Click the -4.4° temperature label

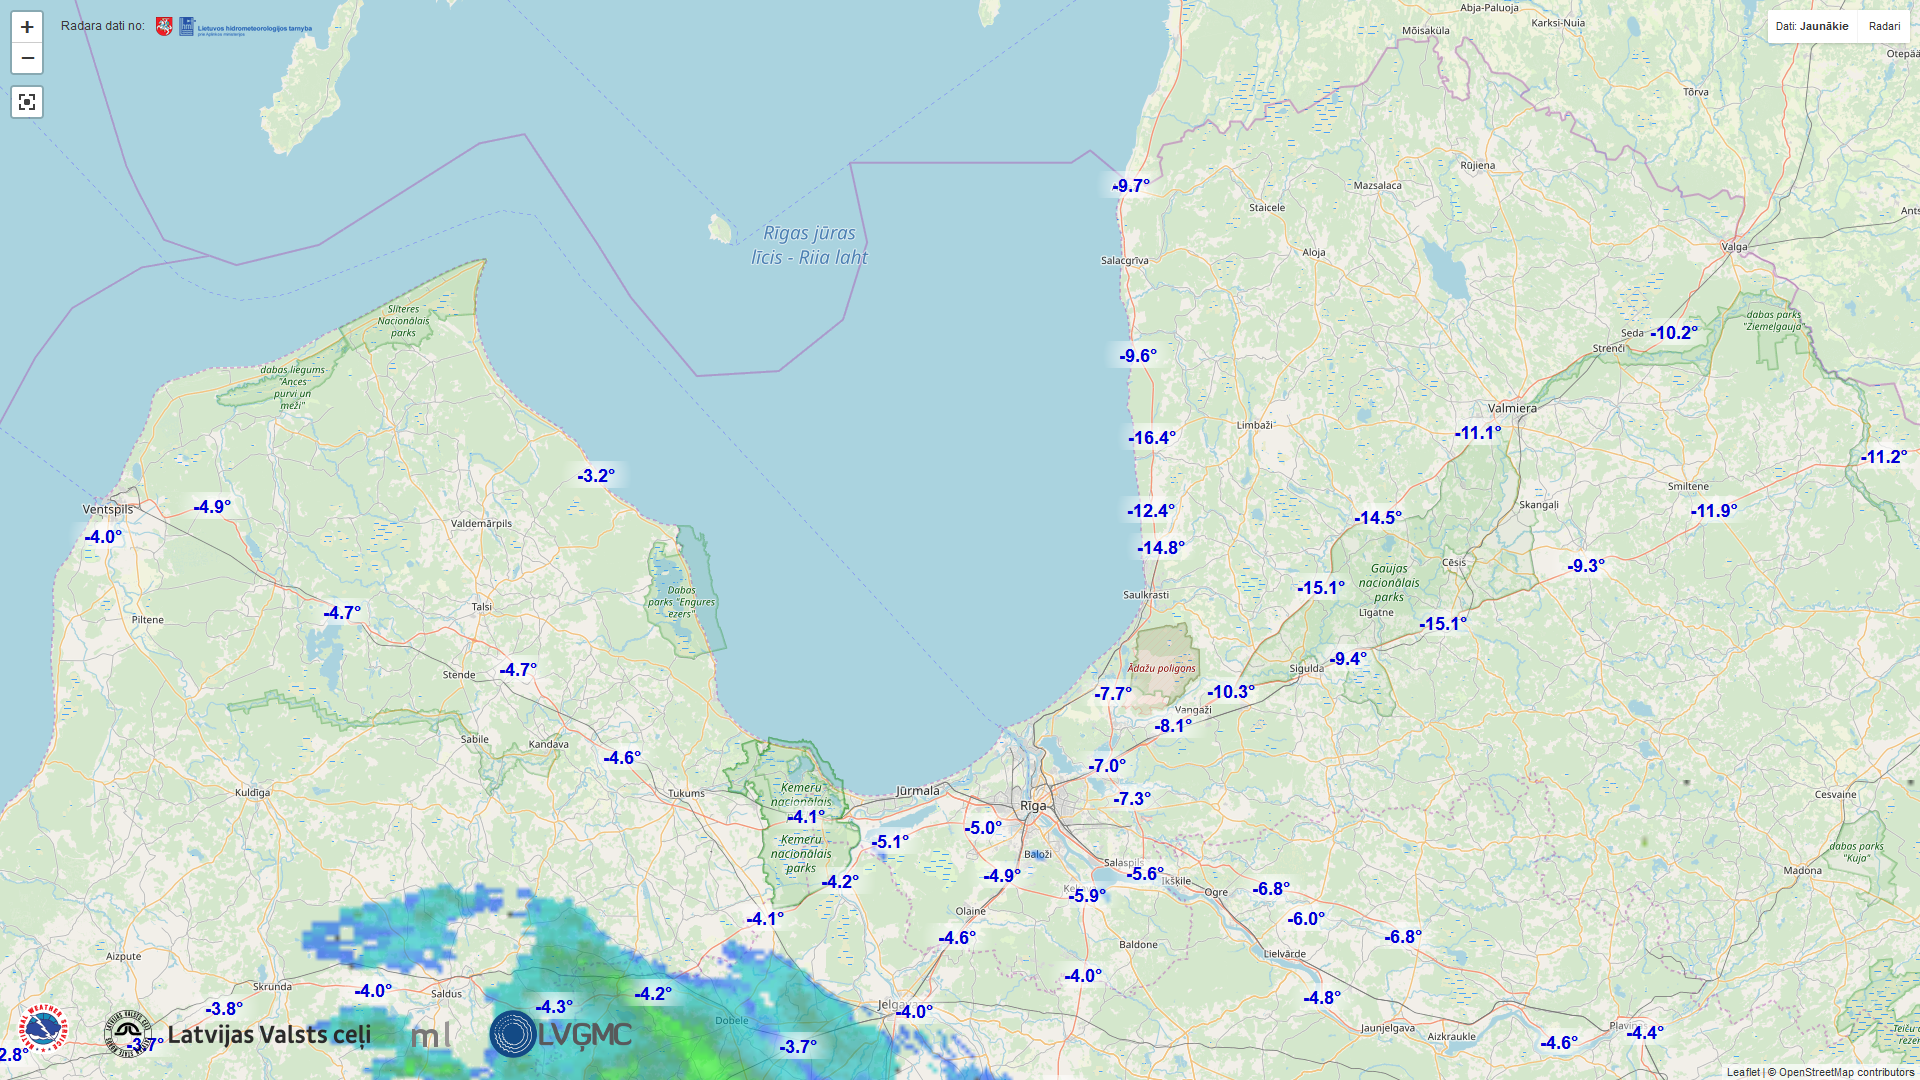[x=1645, y=1033]
